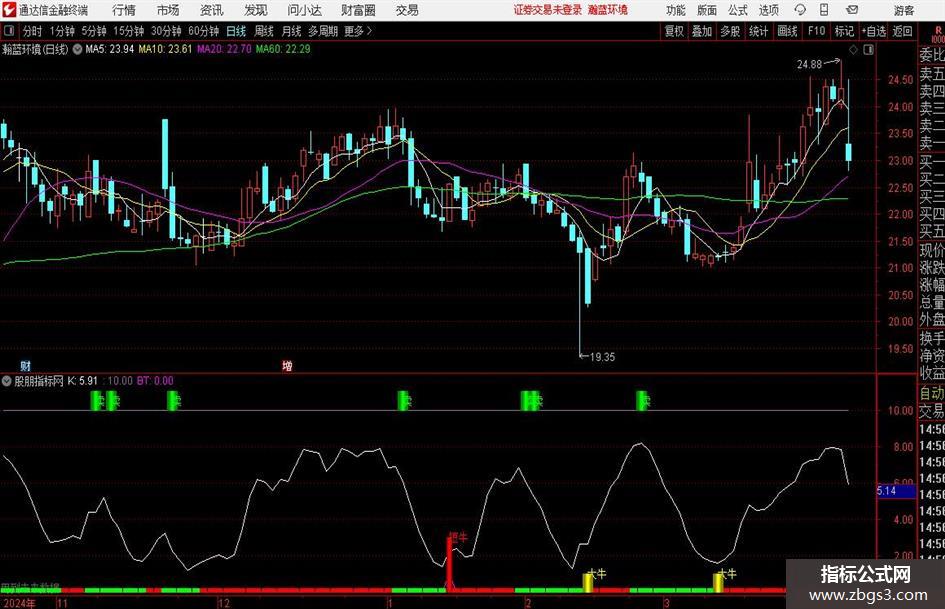Toggle right side panel icon in chart corner
Screen dimensions: 945x609
(868, 49)
